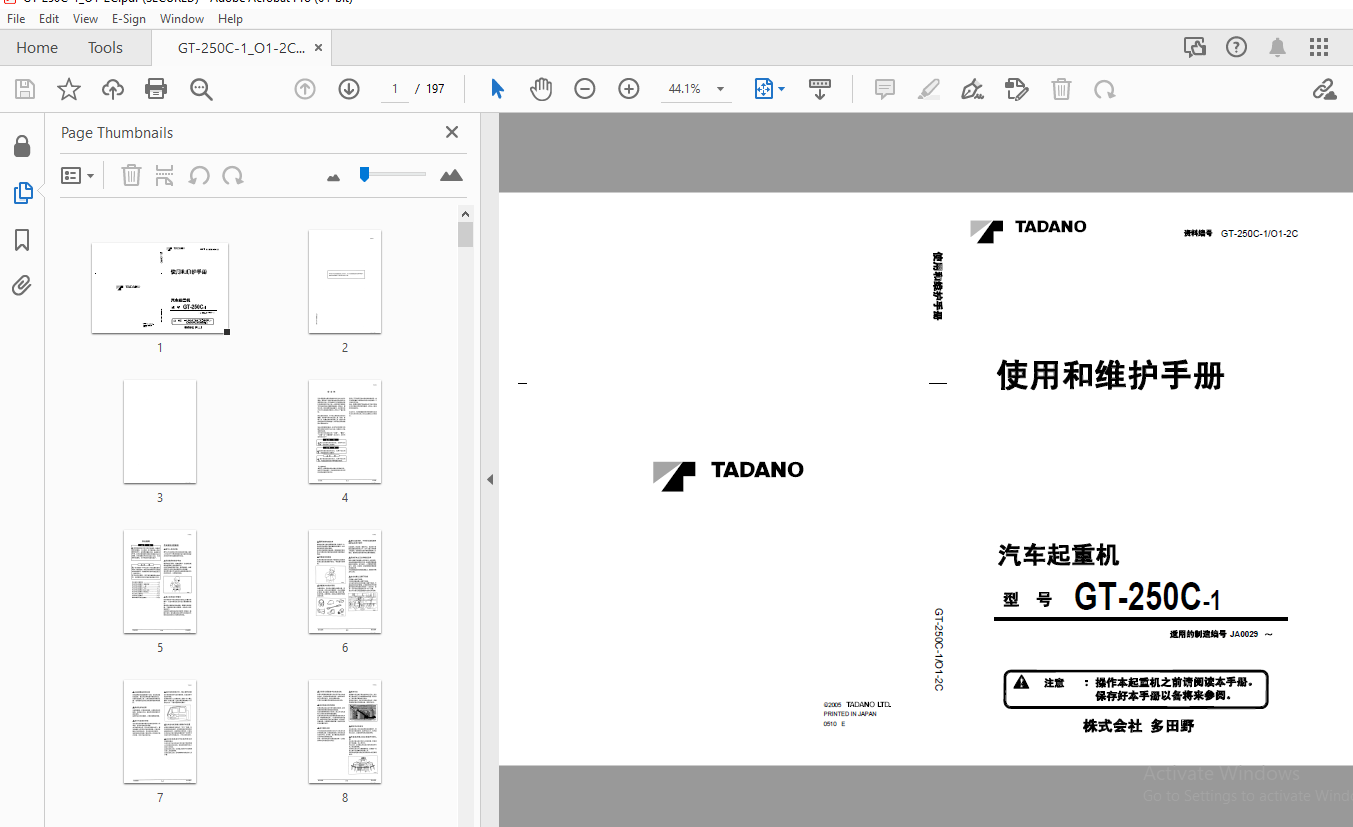The width and height of the screenshot is (1353, 827).
Task: Click the Rotate view icon in toolbar
Action: (x=1105, y=89)
